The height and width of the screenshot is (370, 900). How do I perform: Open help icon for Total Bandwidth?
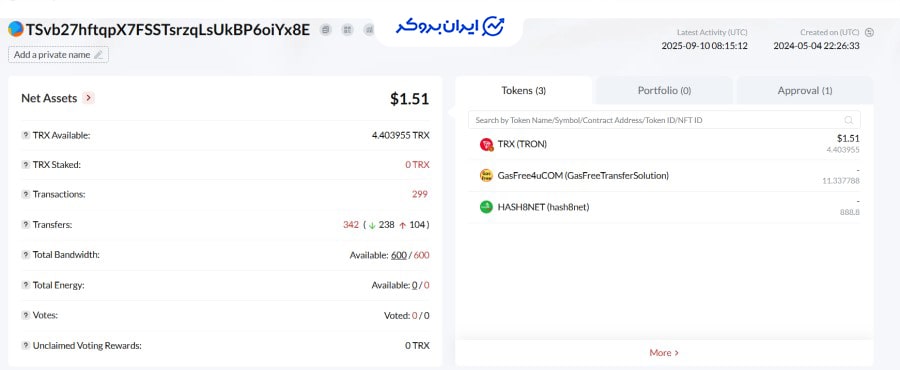[25, 255]
